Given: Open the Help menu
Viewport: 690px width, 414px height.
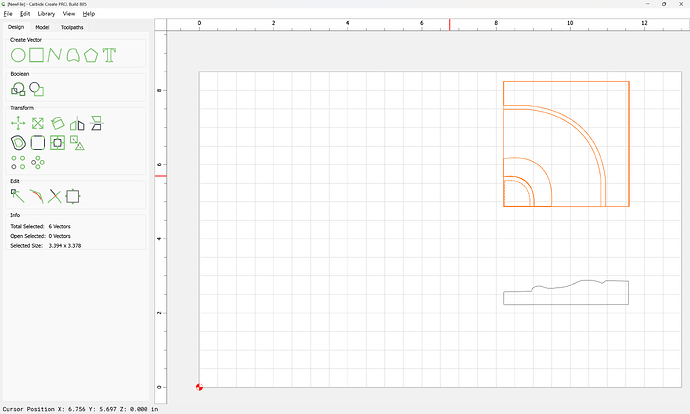Looking at the screenshot, I should pos(89,14).
